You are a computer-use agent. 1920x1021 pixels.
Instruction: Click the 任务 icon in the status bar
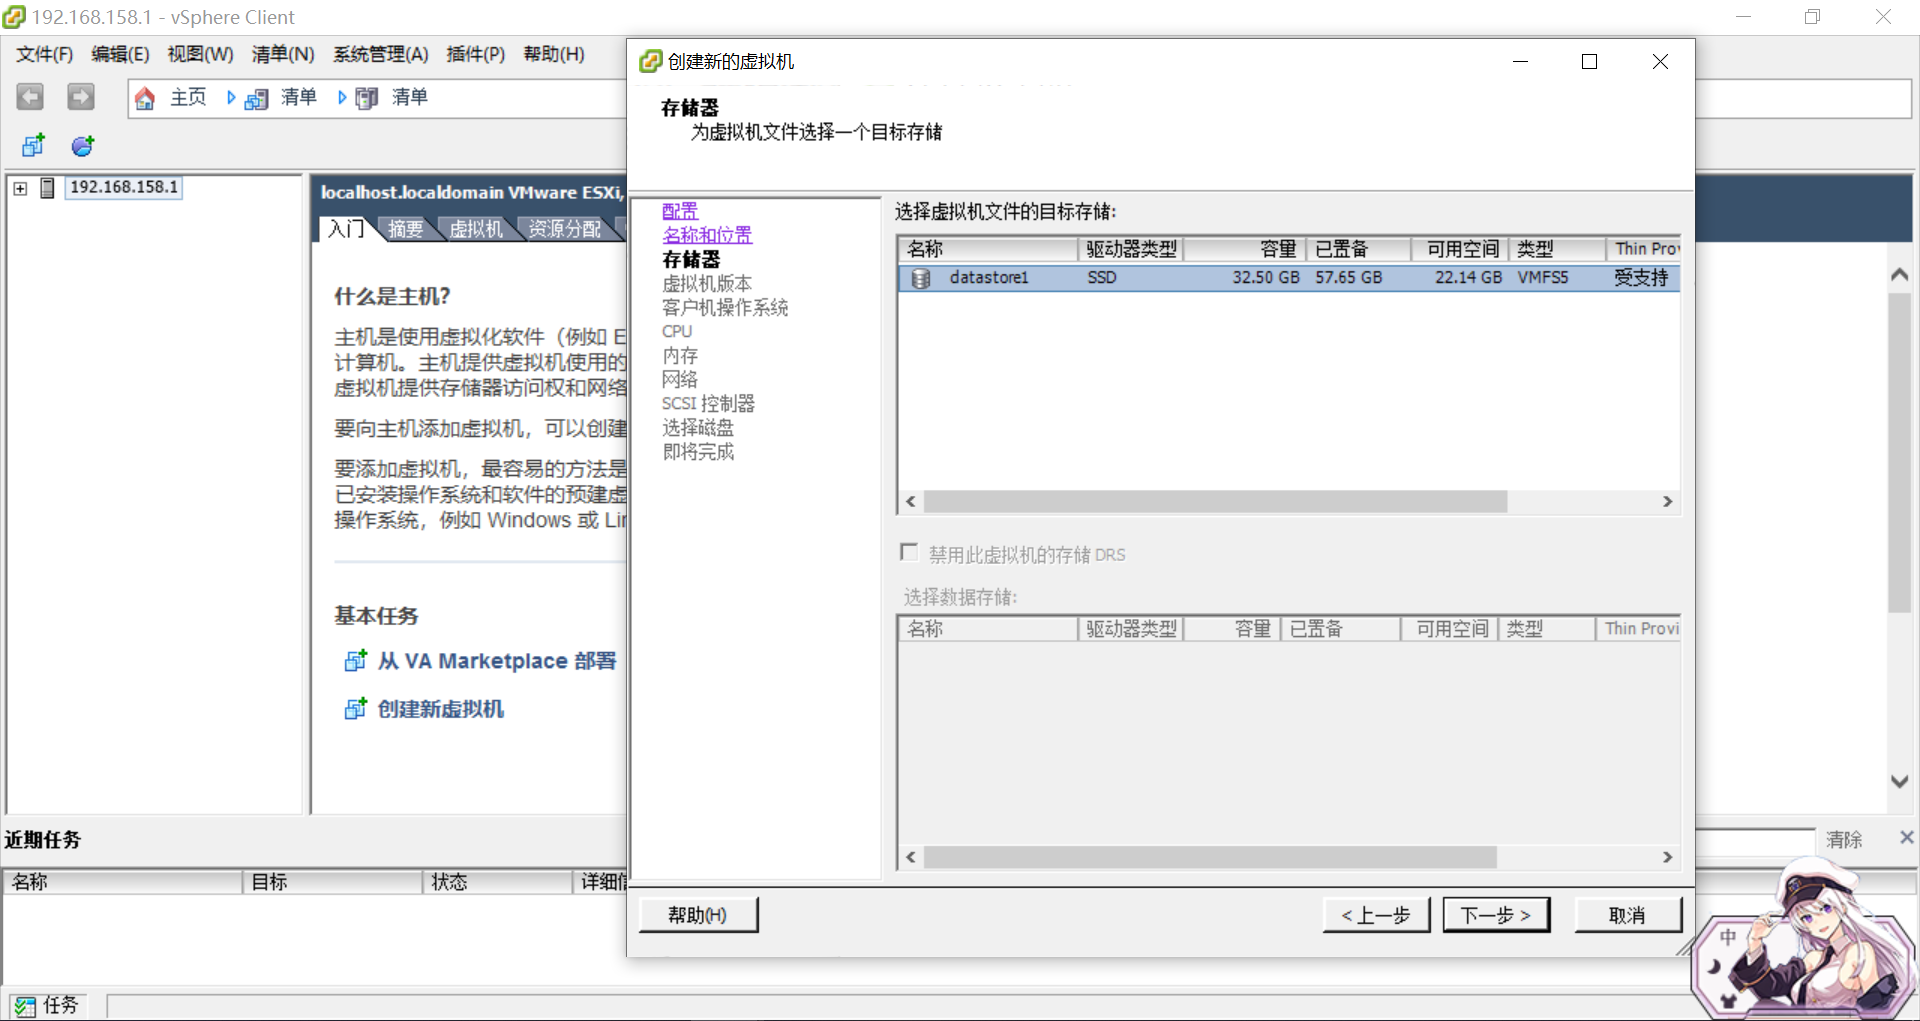click(28, 1005)
